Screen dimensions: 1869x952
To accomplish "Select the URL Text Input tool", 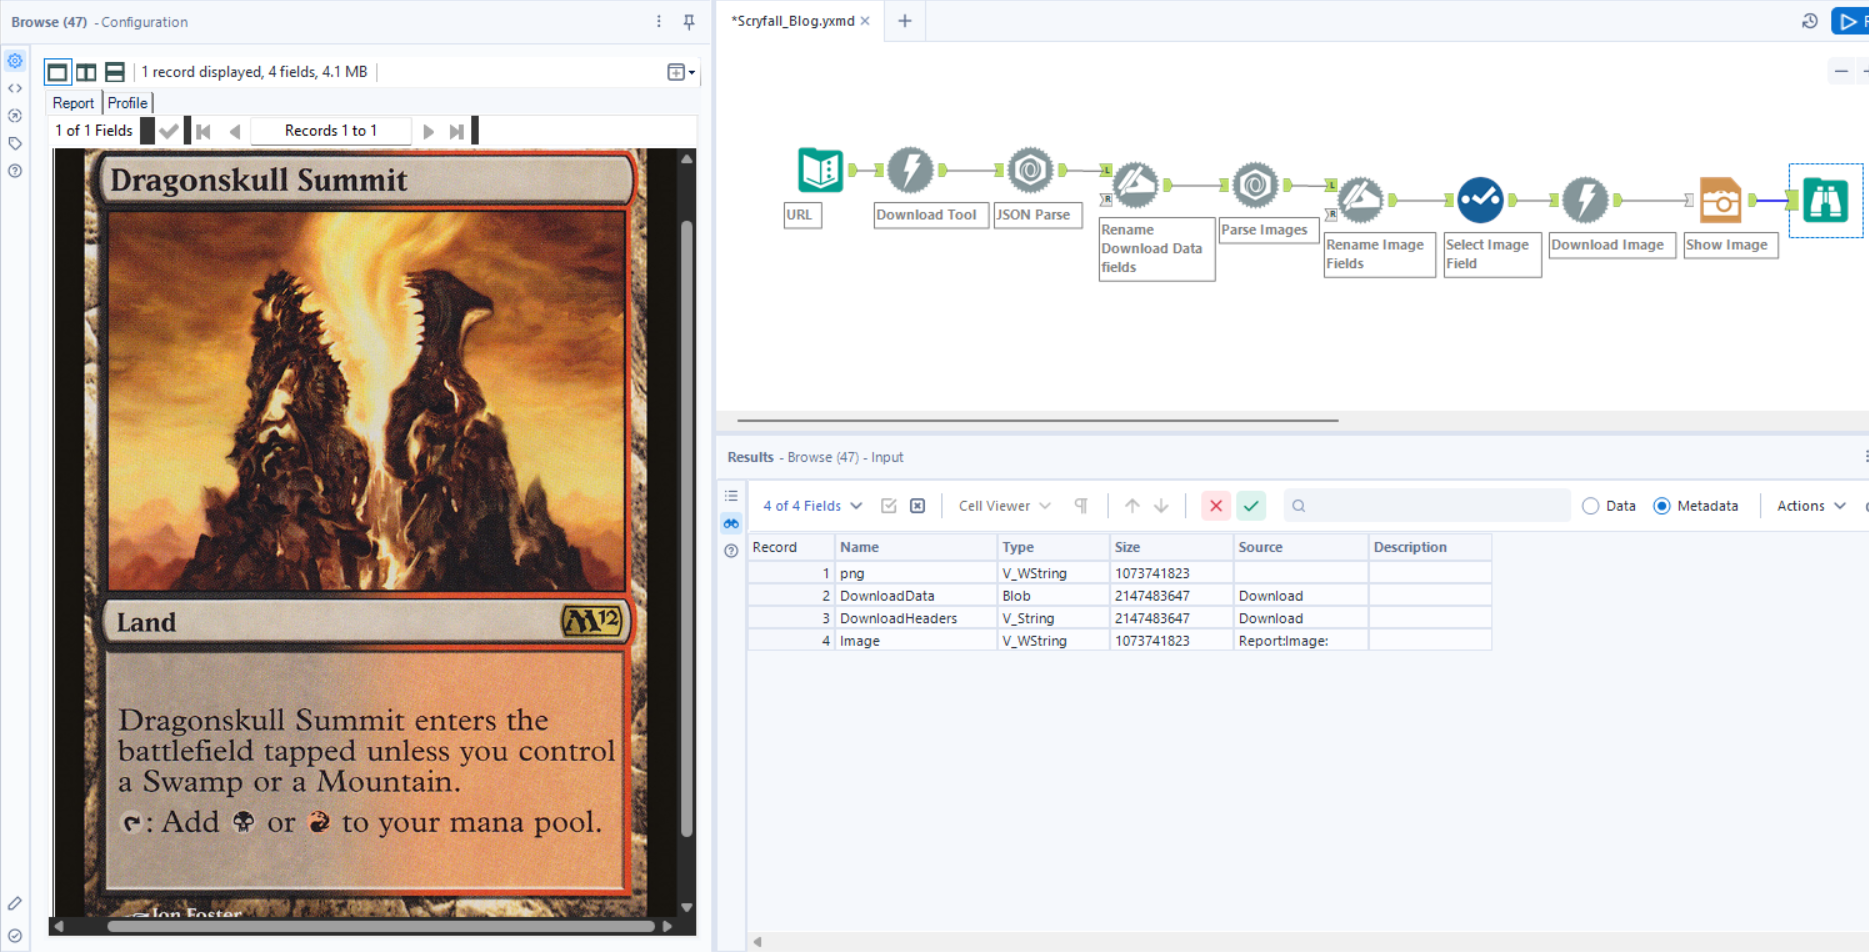I will click(820, 170).
